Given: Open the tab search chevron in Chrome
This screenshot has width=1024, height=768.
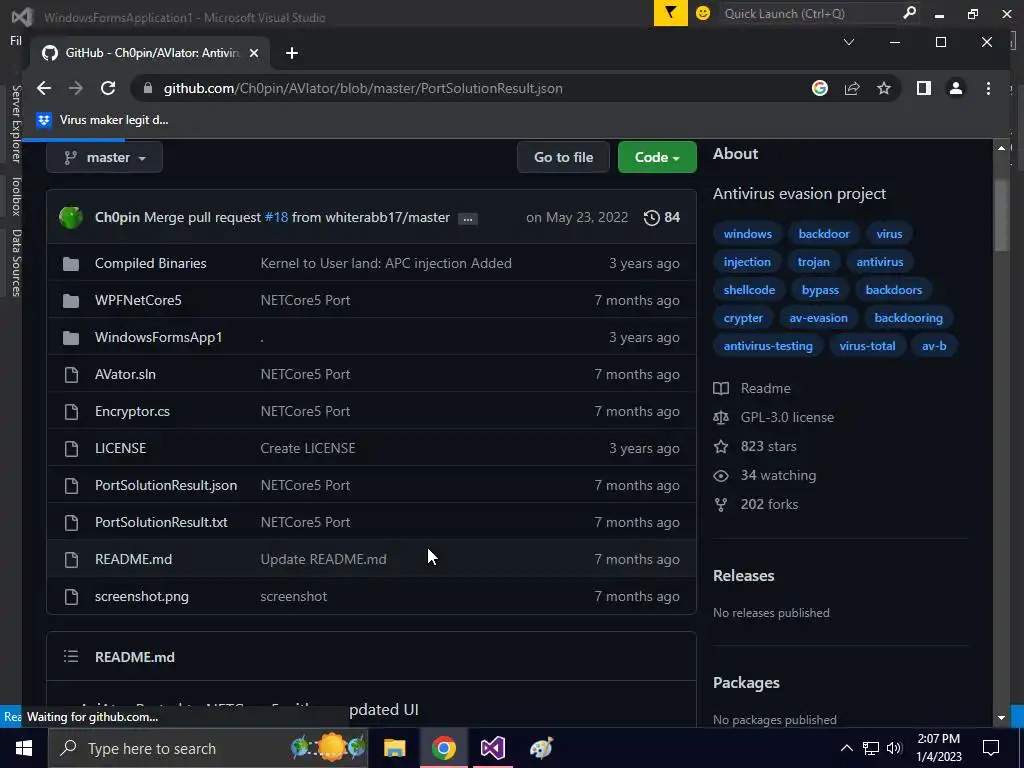Looking at the screenshot, I should tap(848, 42).
